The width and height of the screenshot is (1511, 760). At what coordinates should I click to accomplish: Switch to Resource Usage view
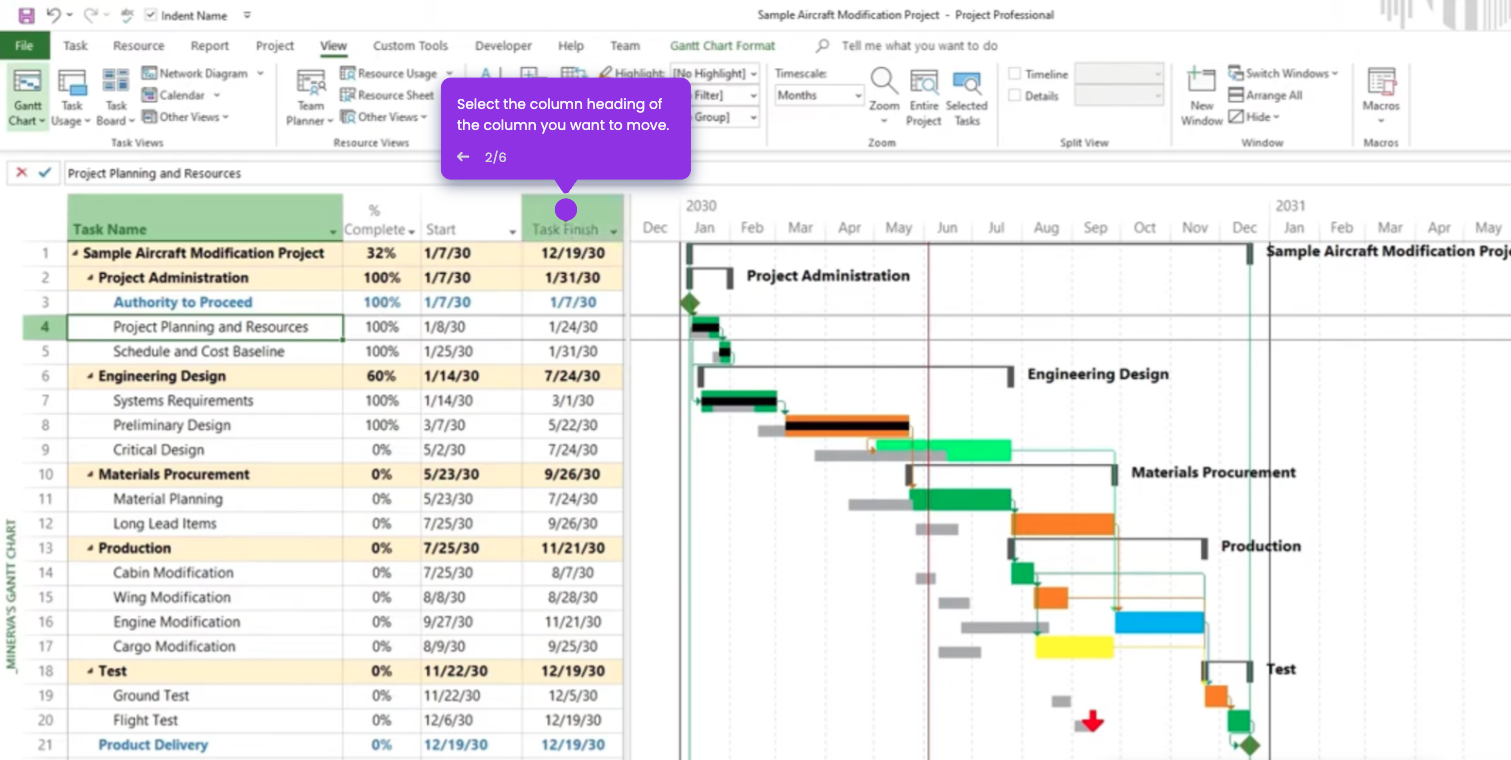click(396, 73)
